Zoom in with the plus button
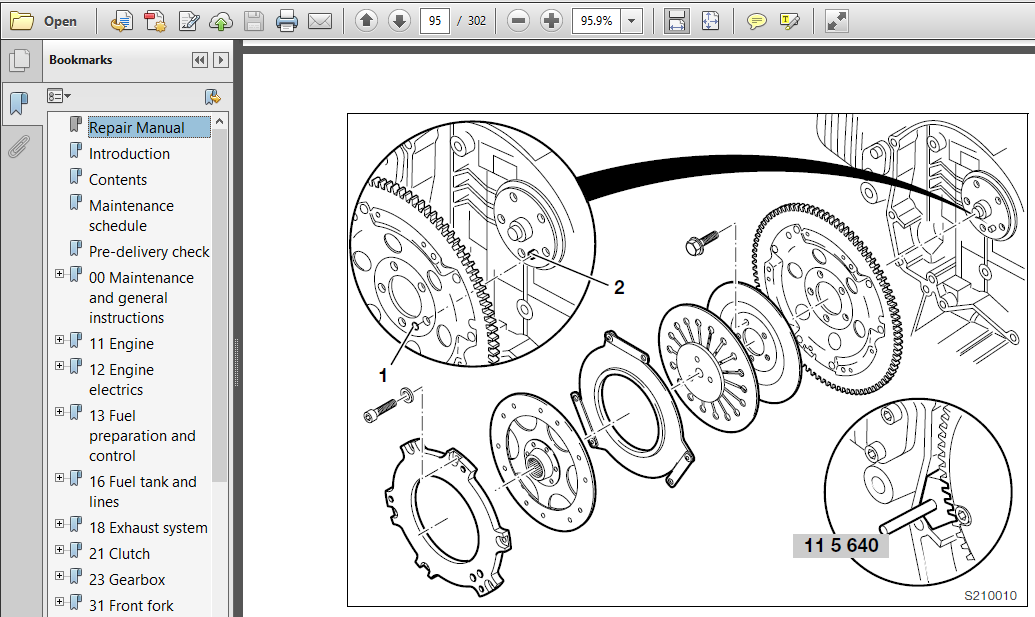Viewport: 1035px width, 617px height. point(551,21)
